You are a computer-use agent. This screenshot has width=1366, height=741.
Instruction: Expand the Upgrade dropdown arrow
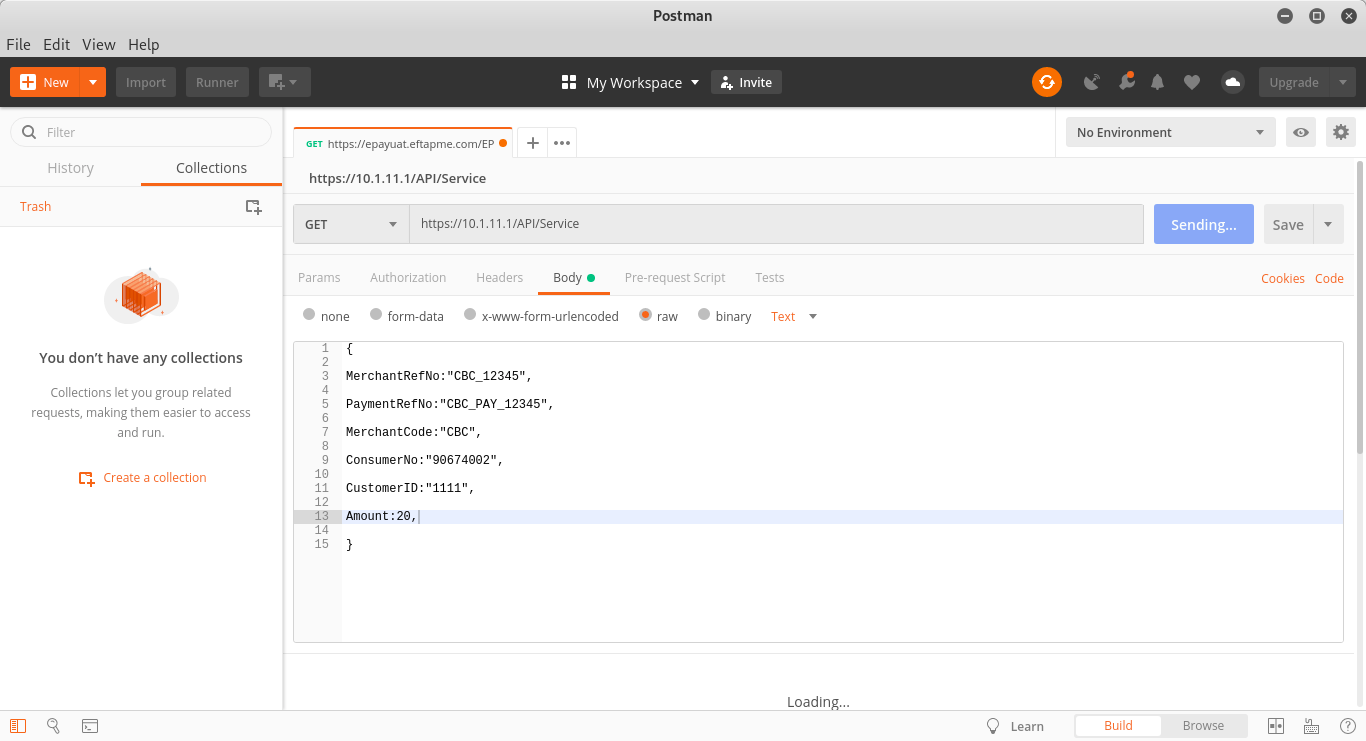(x=1342, y=82)
